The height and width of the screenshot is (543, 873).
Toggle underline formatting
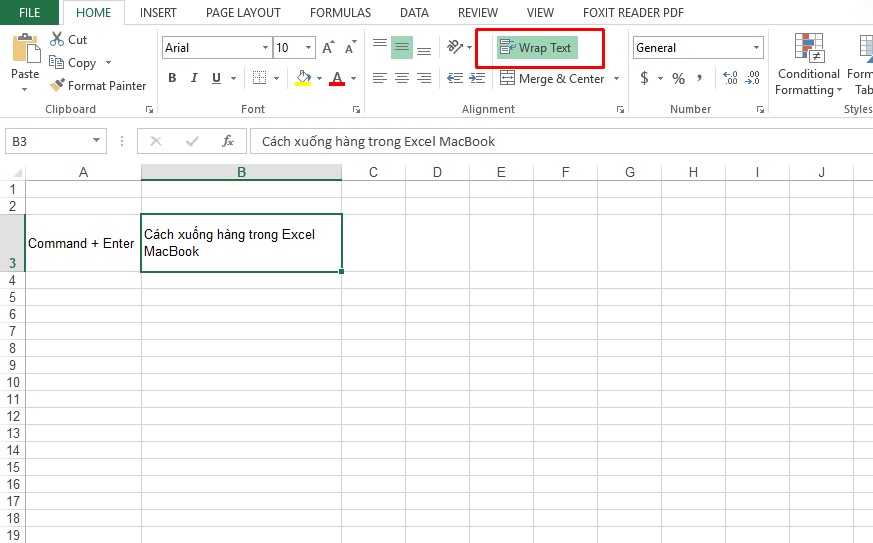coord(217,78)
